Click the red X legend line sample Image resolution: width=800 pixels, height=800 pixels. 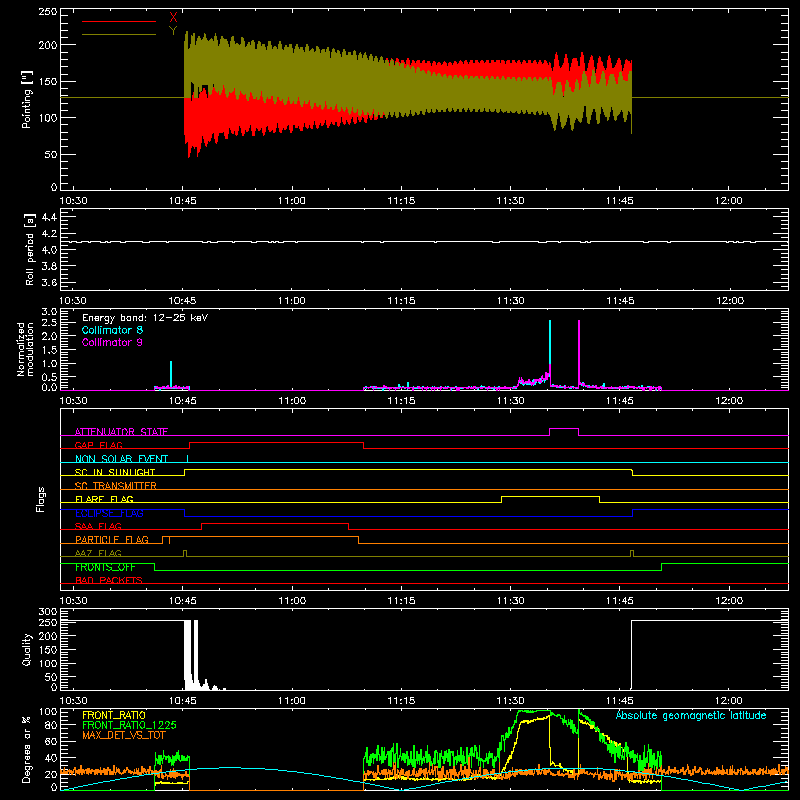(119, 21)
